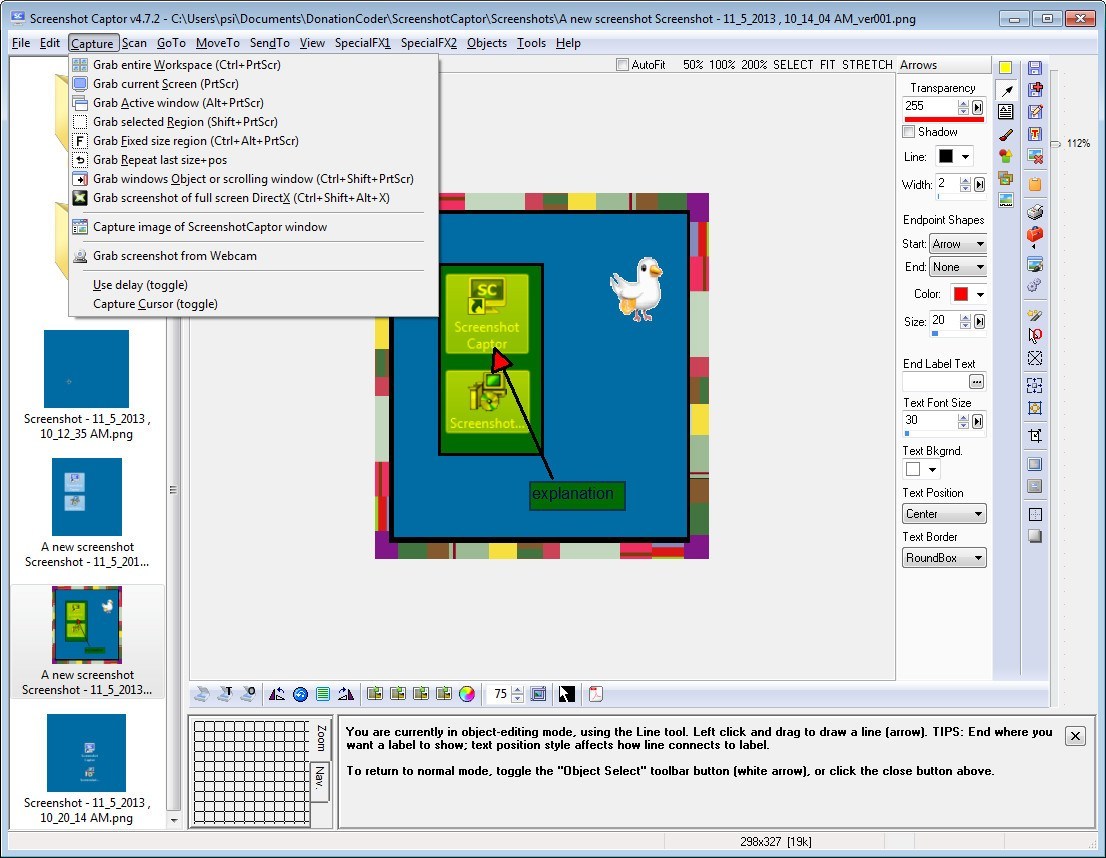This screenshot has width=1106, height=858.
Task: Pick the red endpoint Color swatch
Action: pyautogui.click(x=961, y=294)
